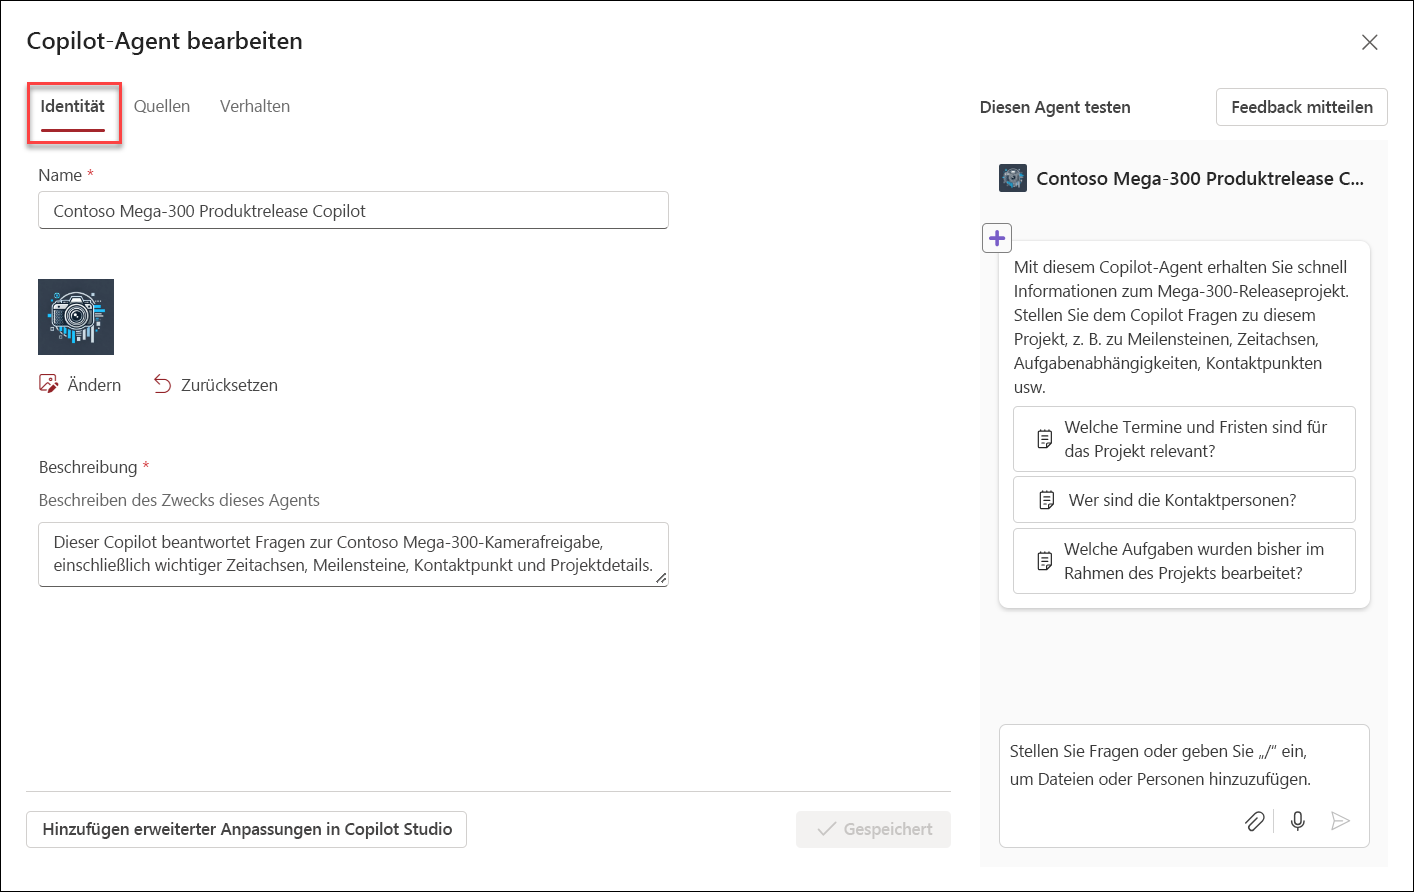Select prompt 'Welche Aufgaben wurden bisher'
The image size is (1414, 892).
(1184, 561)
